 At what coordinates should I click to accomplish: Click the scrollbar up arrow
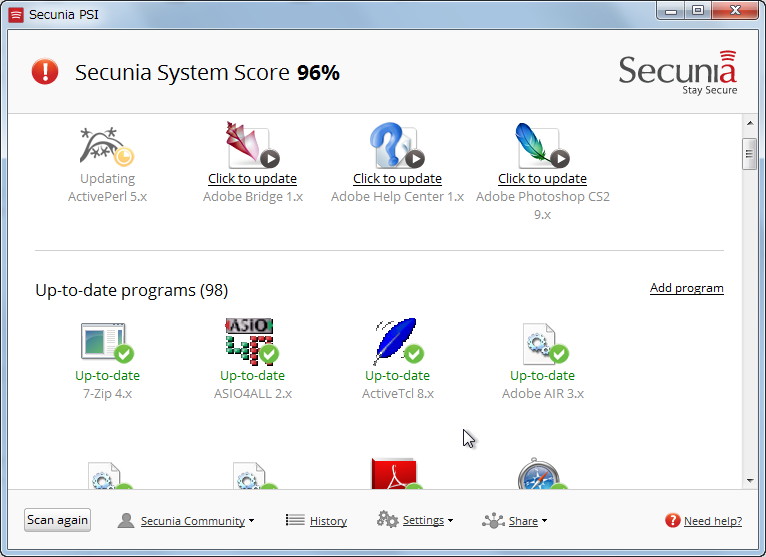pos(750,123)
